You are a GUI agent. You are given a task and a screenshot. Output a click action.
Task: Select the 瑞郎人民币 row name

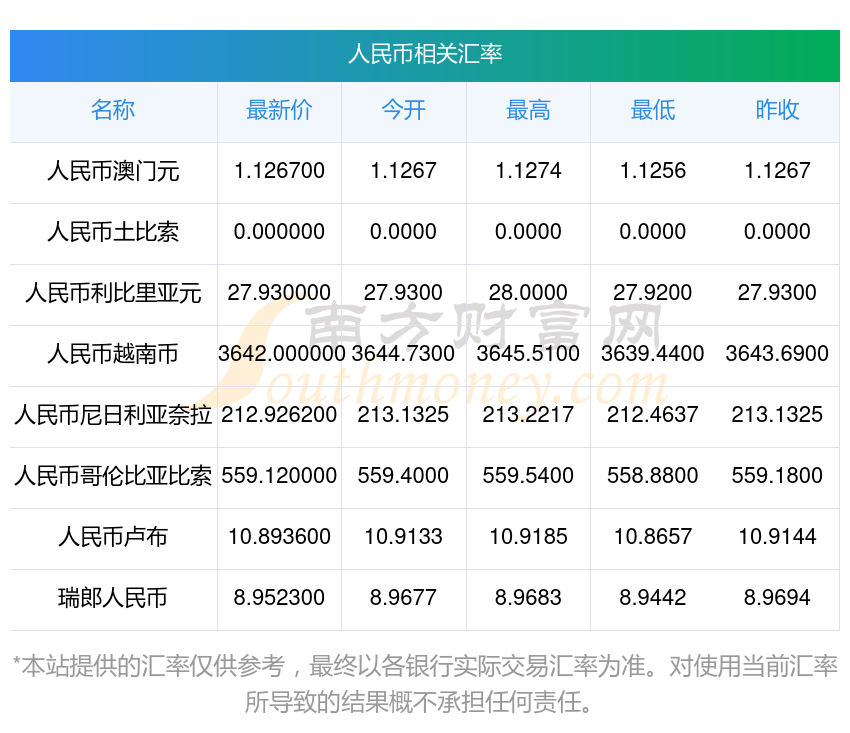[x=113, y=597]
